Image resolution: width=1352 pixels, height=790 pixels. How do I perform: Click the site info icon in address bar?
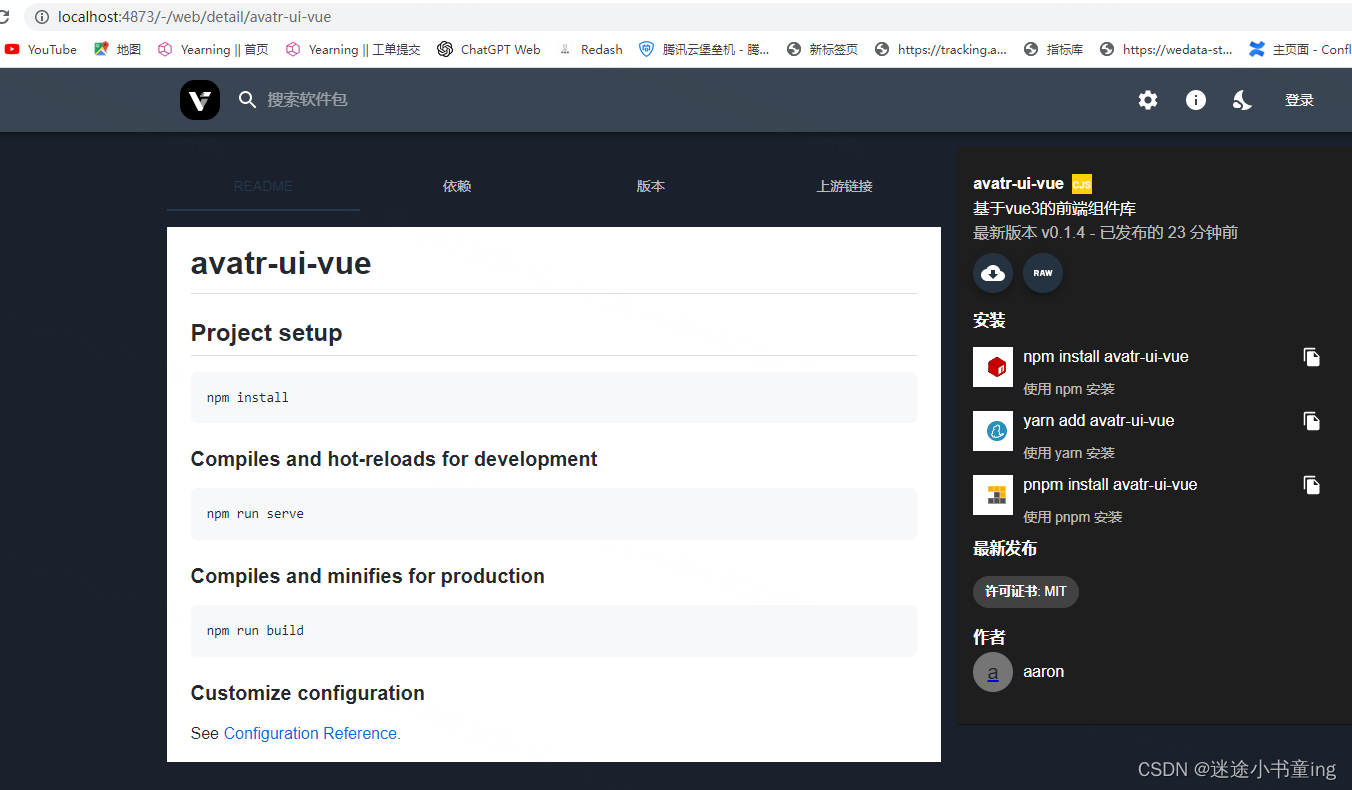point(40,17)
